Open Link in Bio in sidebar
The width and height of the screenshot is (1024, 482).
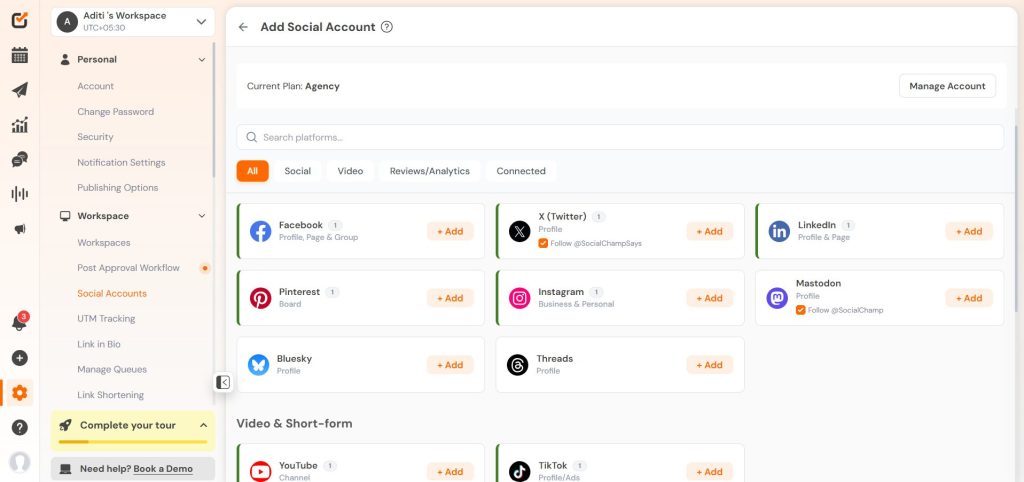[x=99, y=344]
